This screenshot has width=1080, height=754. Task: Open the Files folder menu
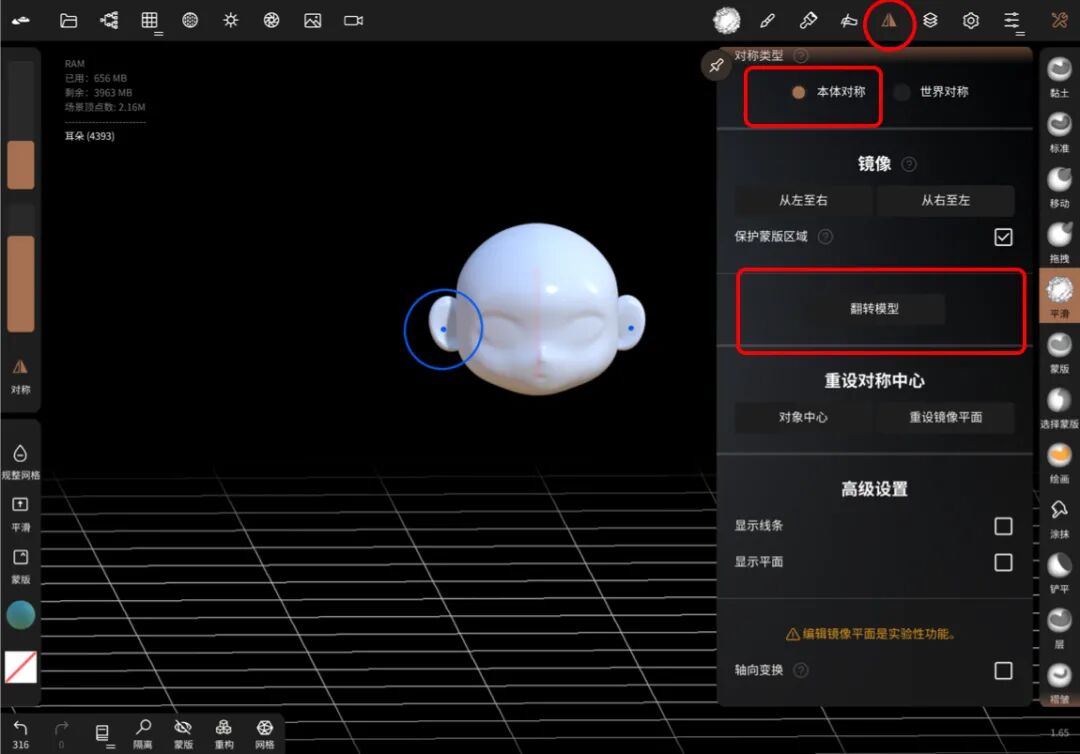pos(68,21)
